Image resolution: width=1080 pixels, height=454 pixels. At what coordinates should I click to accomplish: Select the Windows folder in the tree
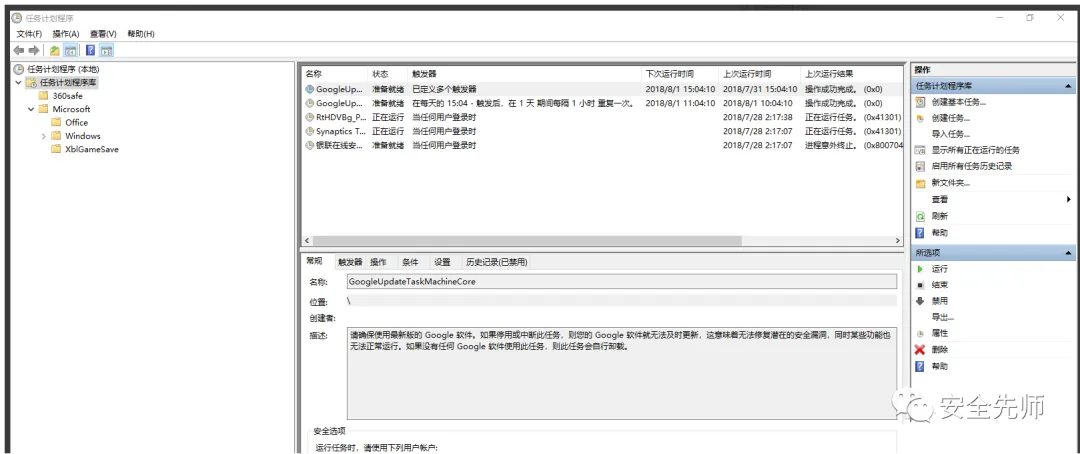tap(83, 136)
